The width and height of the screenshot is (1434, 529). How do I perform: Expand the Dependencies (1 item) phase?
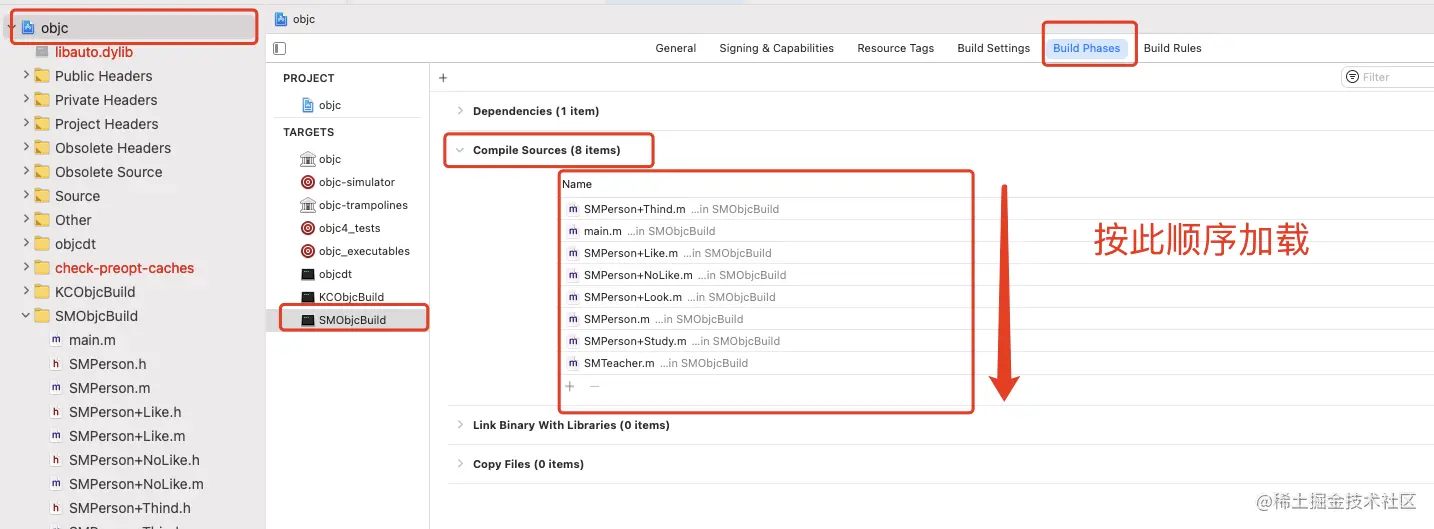[460, 111]
